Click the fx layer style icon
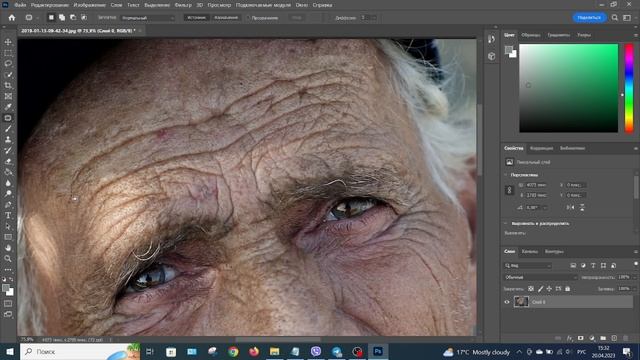 coord(570,338)
